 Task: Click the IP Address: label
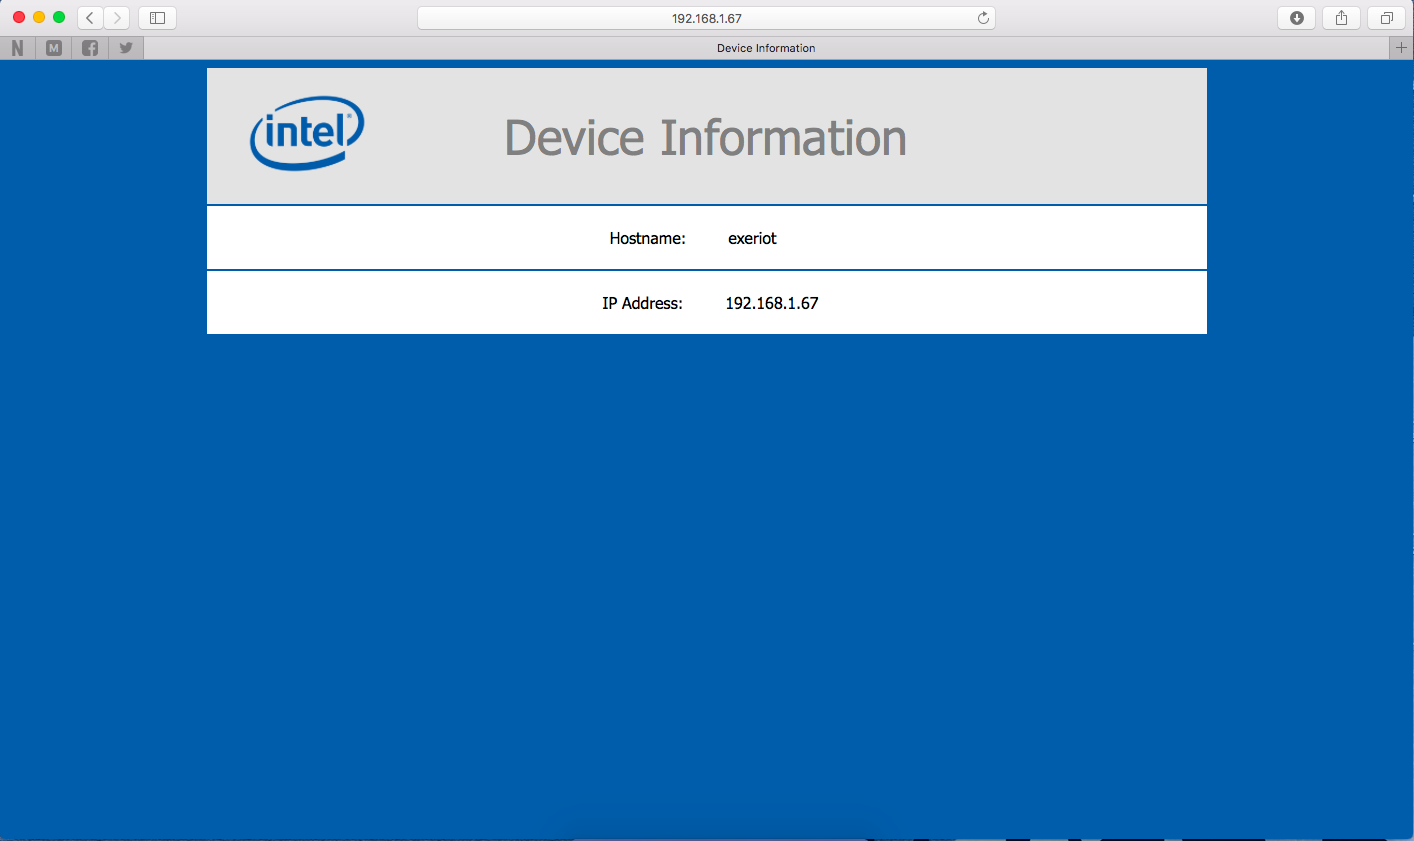(642, 303)
